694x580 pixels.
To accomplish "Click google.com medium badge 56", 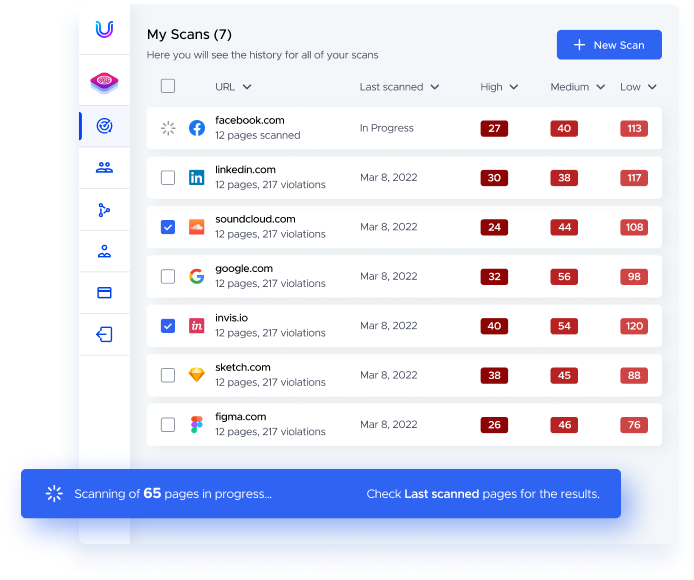I will point(564,276).
